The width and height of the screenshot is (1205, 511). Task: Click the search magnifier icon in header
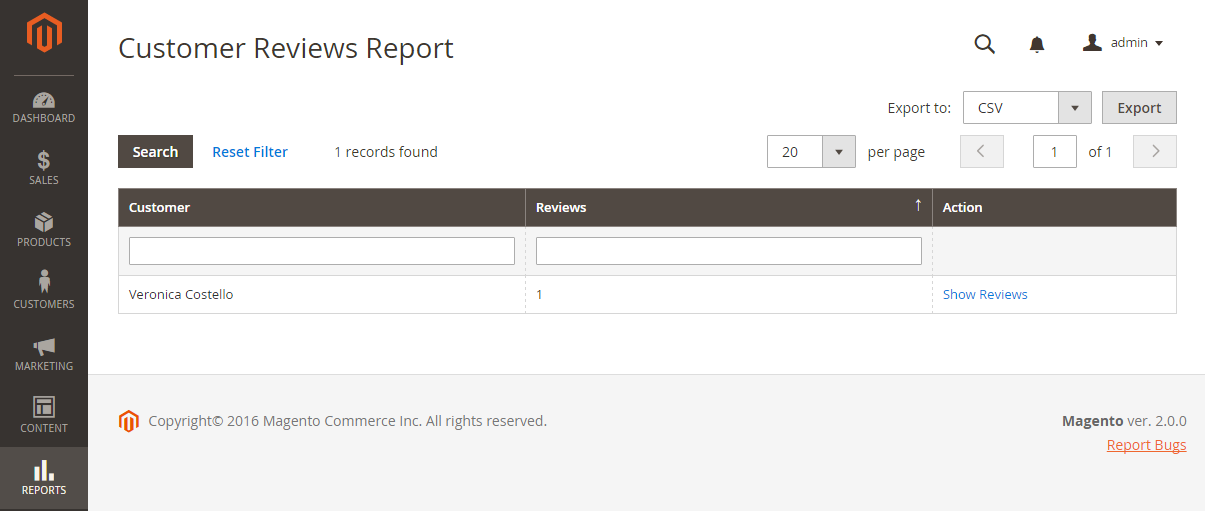point(985,43)
